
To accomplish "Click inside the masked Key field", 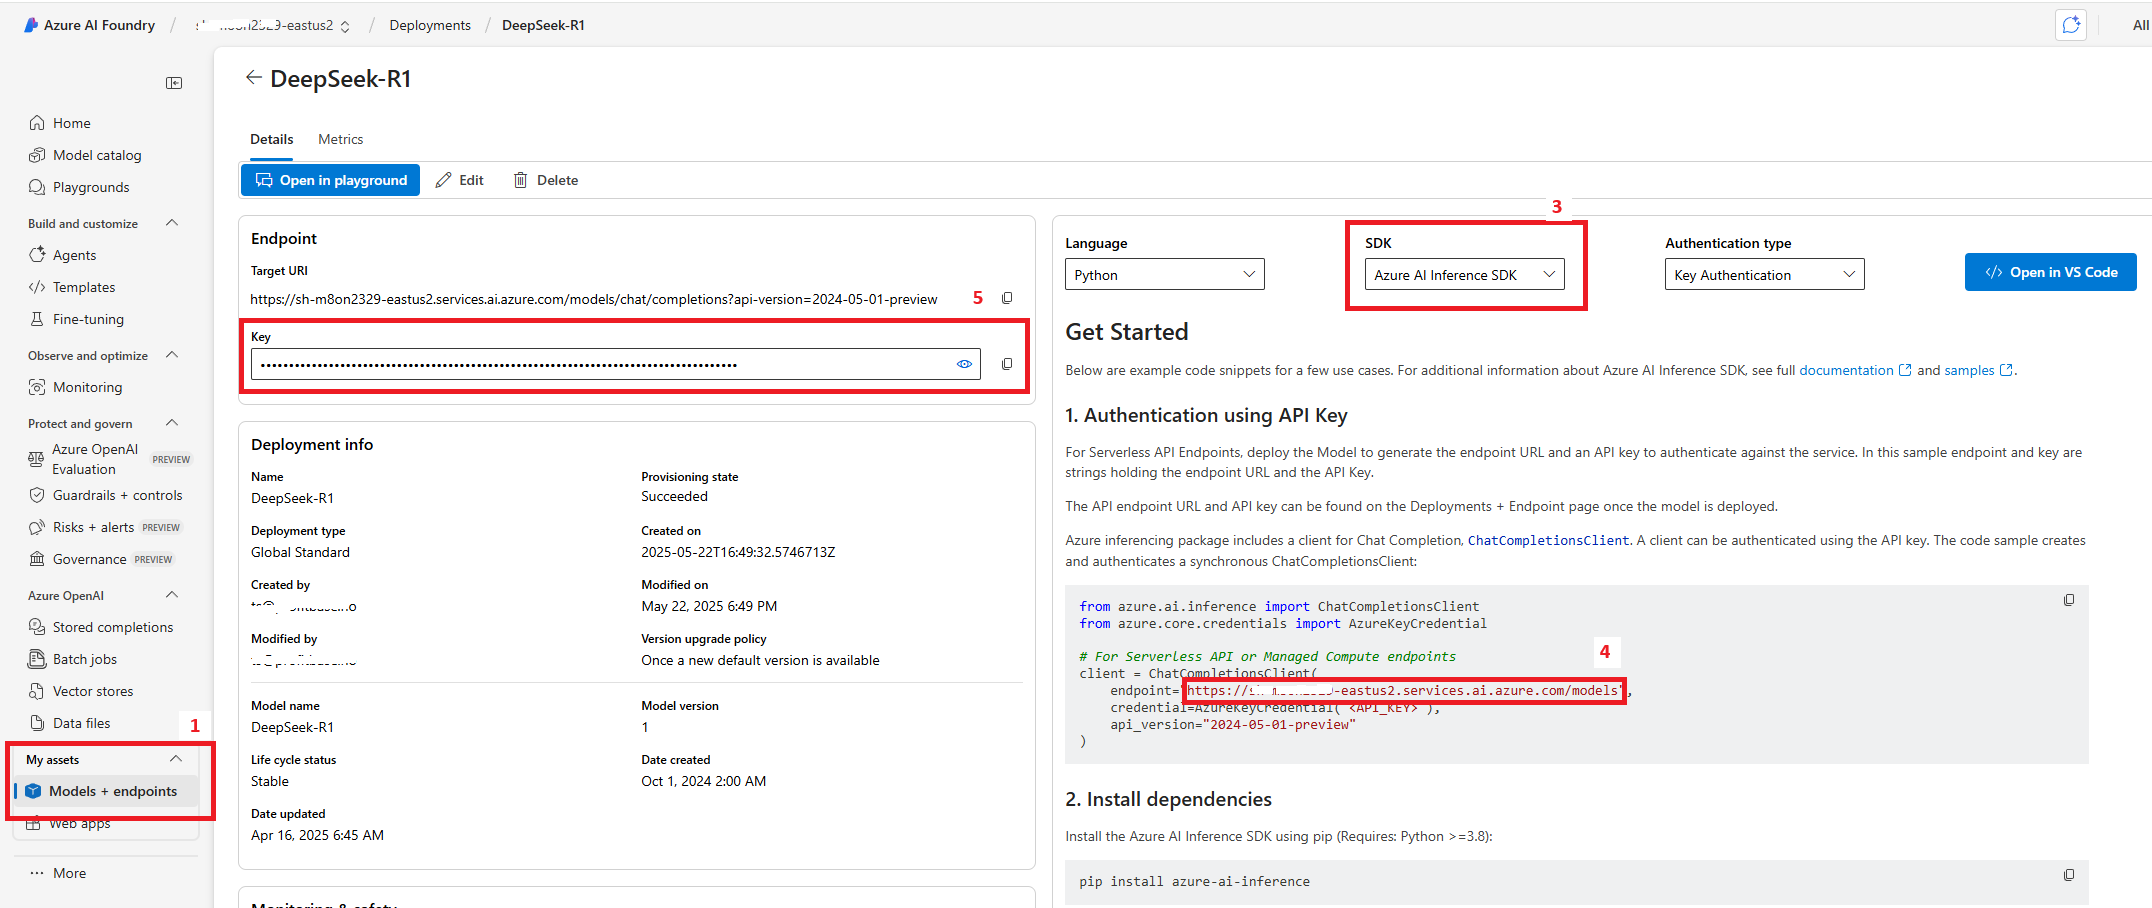I will tap(600, 364).
